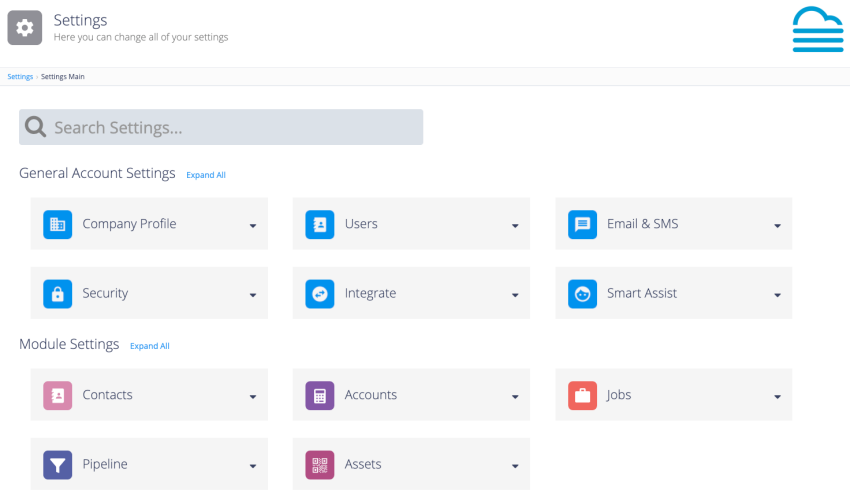Click the Pipeline funnel icon
Image resolution: width=850 pixels, height=502 pixels.
[57, 465]
